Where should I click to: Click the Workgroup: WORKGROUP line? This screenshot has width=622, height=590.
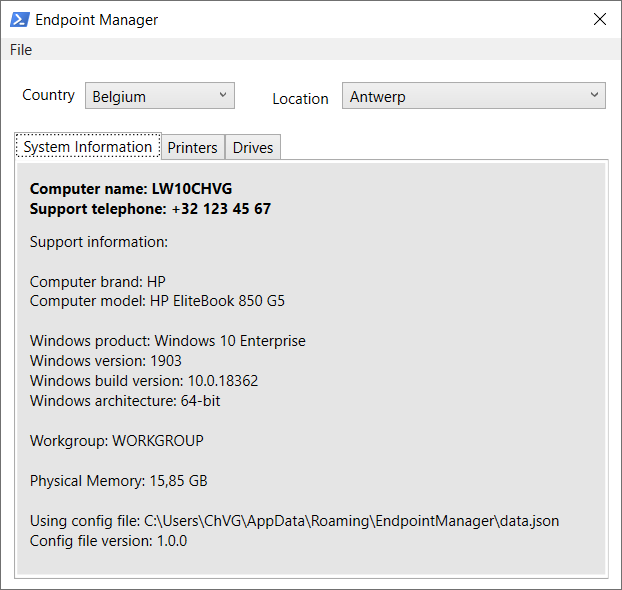[117, 441]
